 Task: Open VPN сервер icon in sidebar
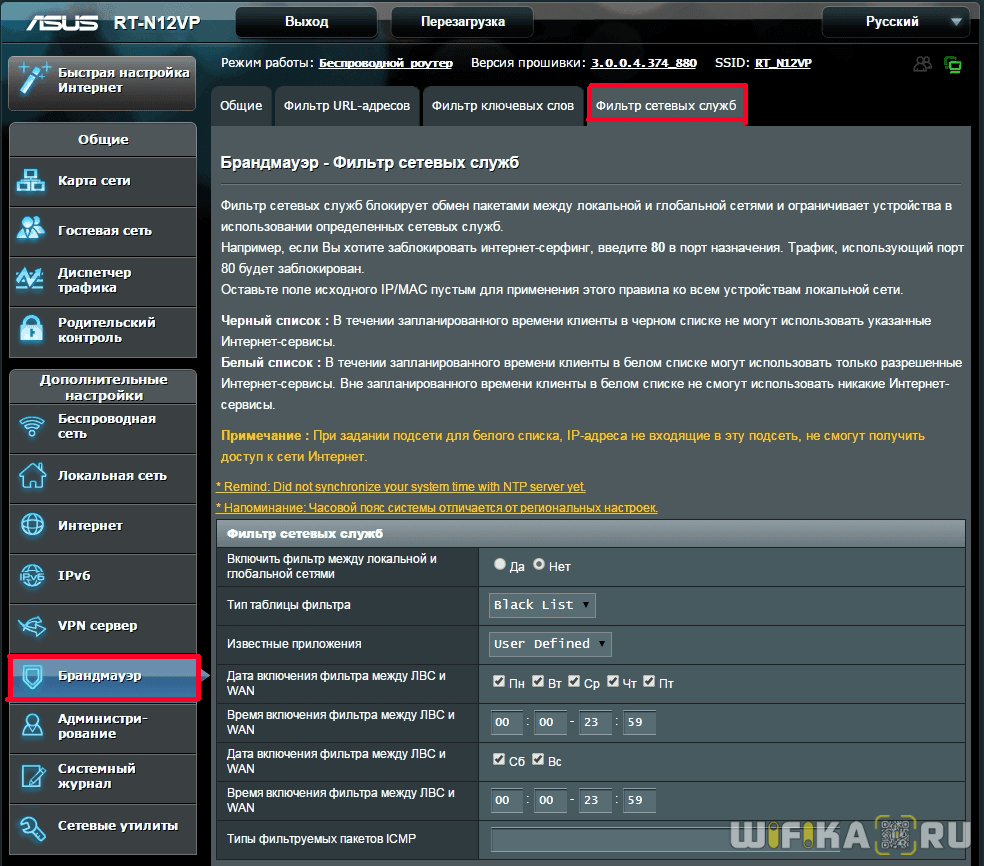32,626
